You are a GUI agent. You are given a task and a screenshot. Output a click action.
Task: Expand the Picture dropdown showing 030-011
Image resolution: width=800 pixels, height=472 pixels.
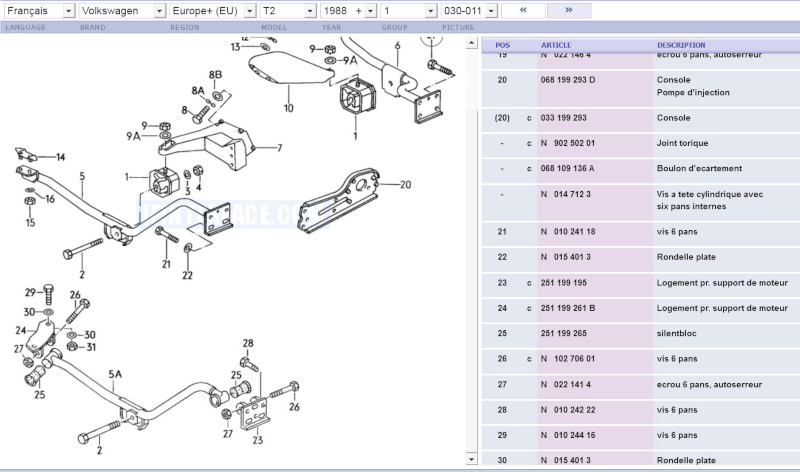(465, 10)
